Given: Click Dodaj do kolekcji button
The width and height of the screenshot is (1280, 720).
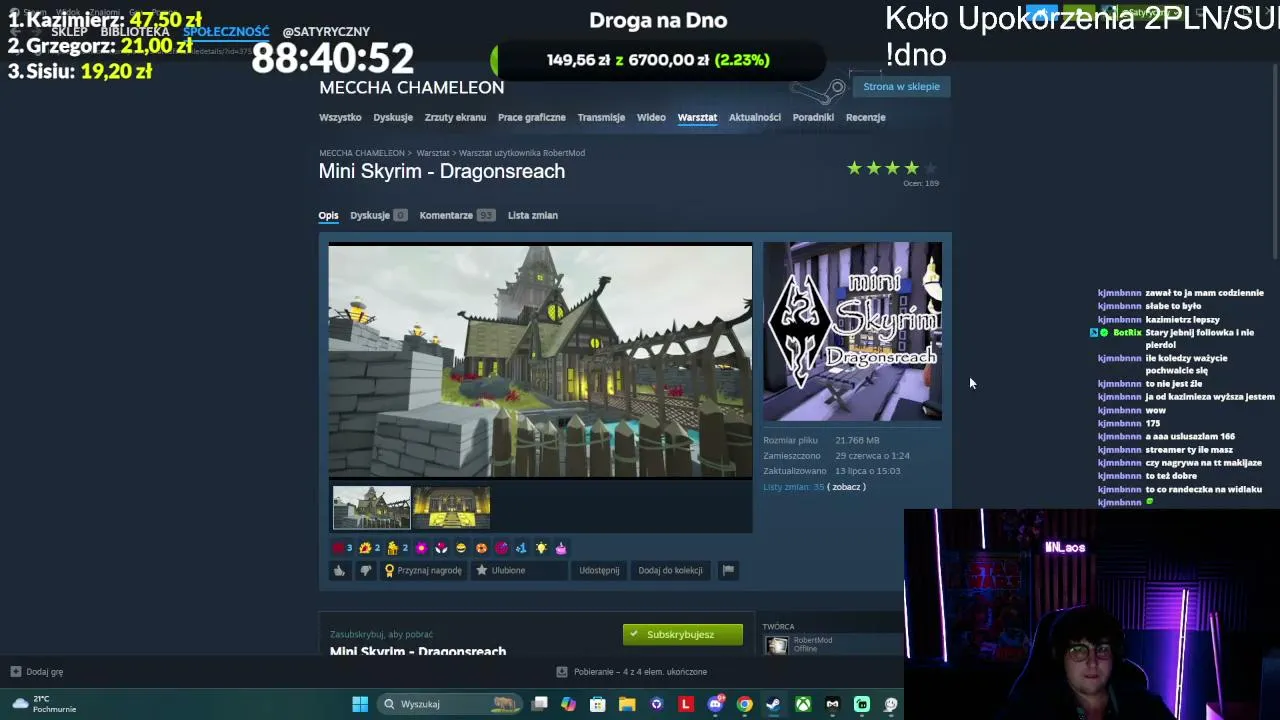Looking at the screenshot, I should 670,570.
